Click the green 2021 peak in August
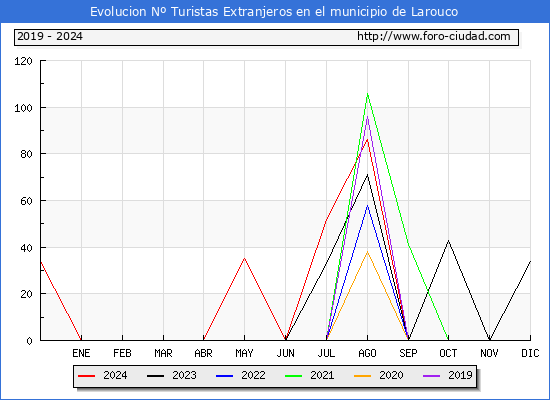 (367, 94)
